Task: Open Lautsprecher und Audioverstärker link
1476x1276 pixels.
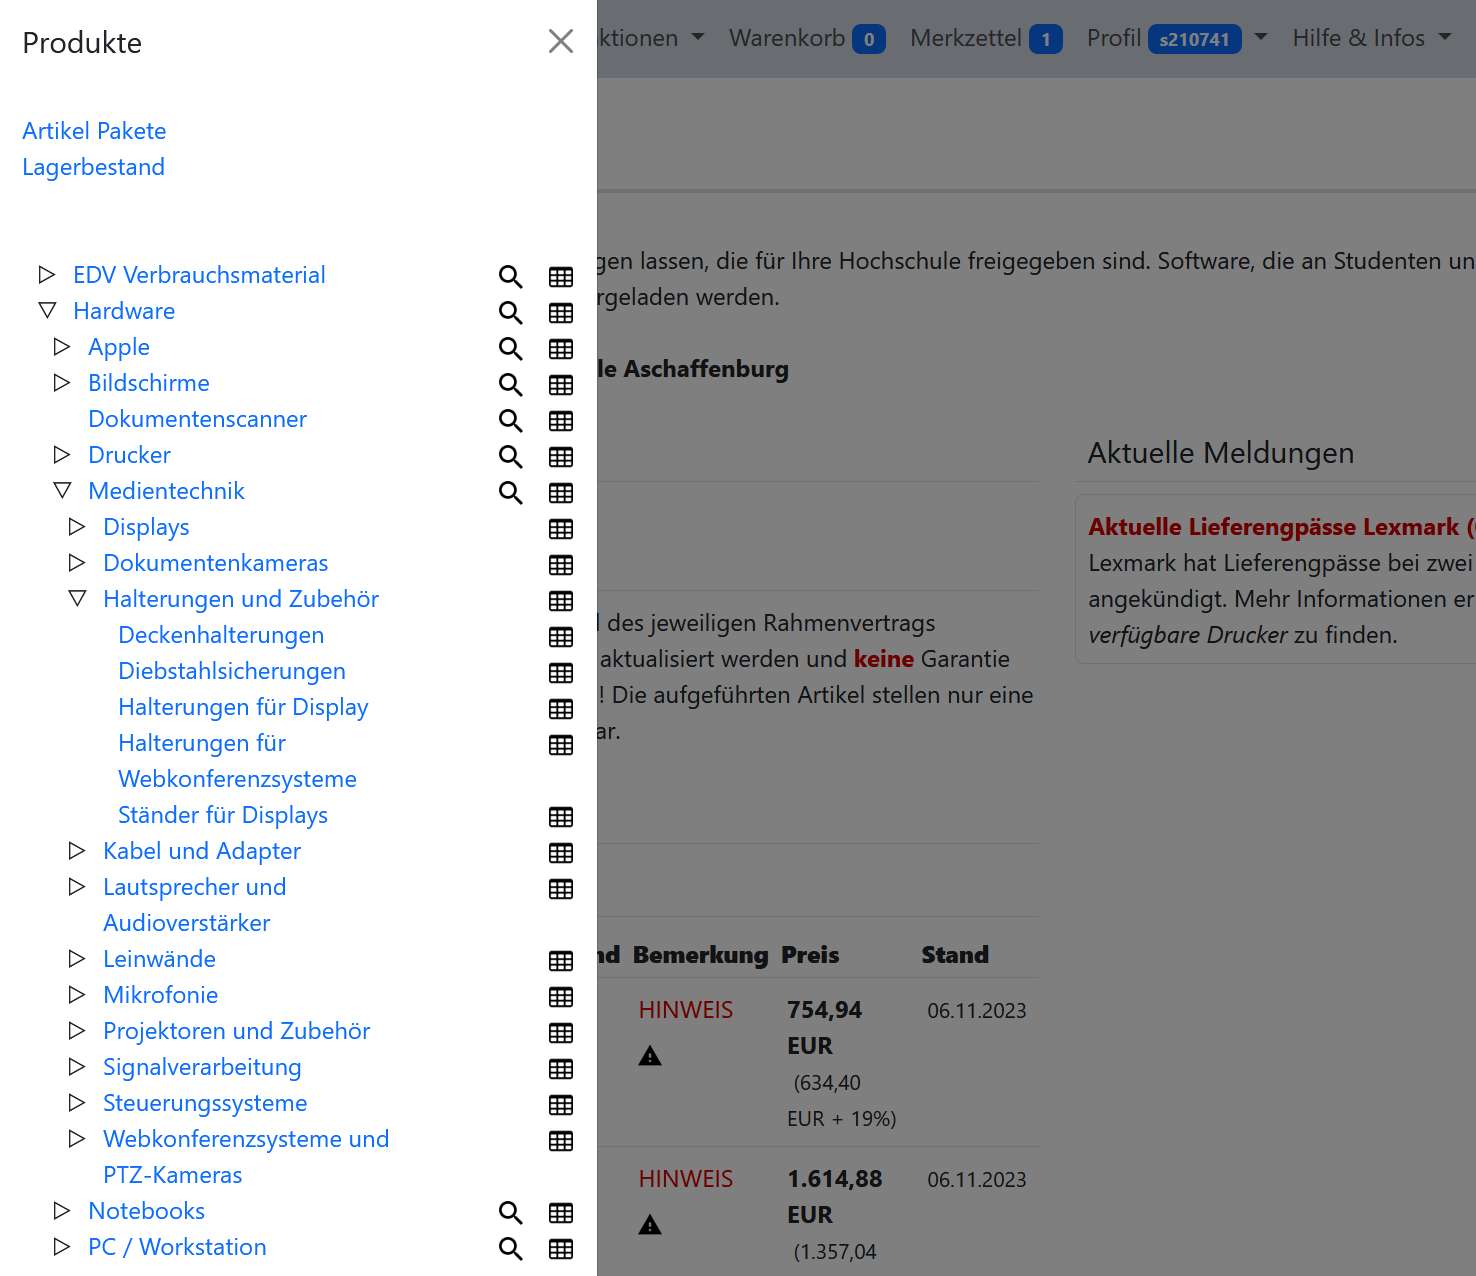Action: pyautogui.click(x=195, y=905)
